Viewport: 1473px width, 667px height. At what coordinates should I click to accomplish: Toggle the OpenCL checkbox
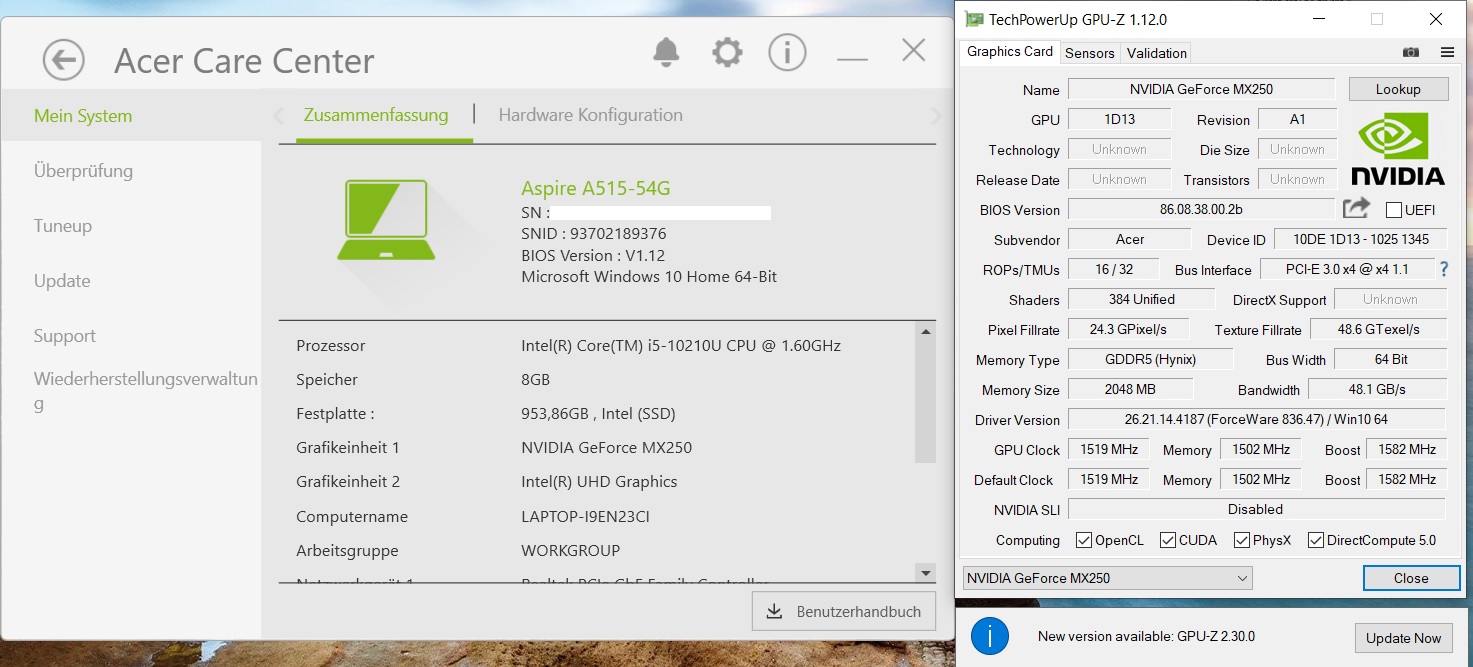(1083, 540)
